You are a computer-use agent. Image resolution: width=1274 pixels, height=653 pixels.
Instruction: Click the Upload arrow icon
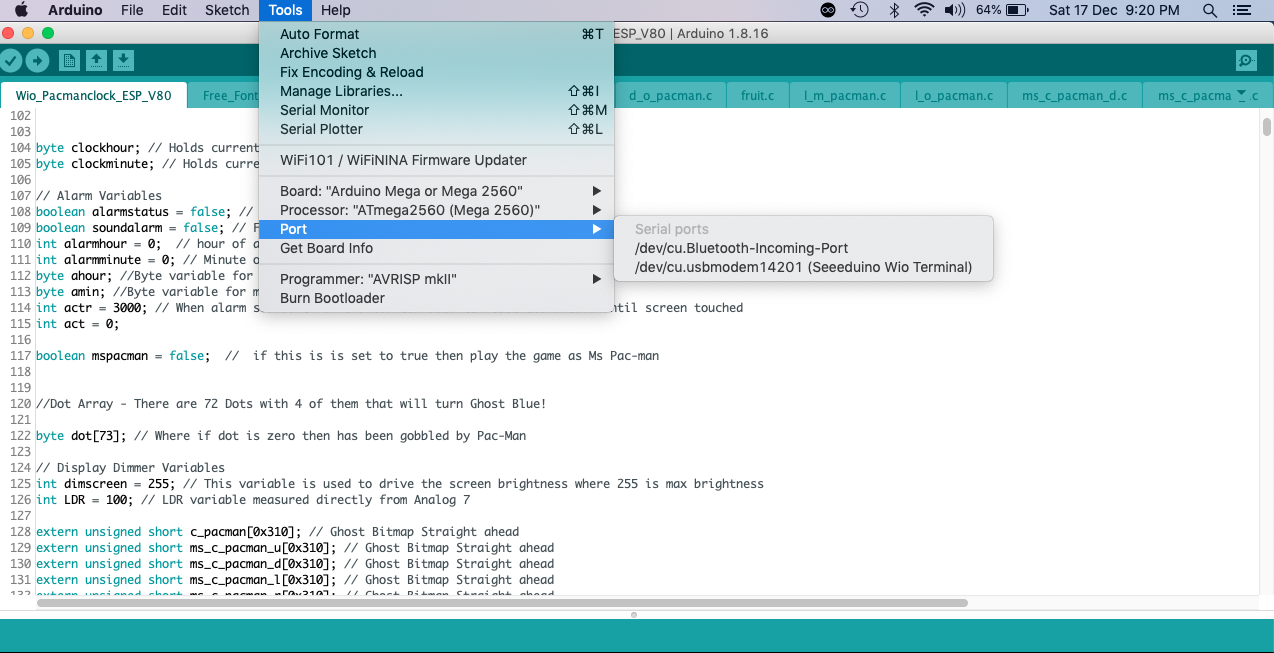pyautogui.click(x=38, y=60)
